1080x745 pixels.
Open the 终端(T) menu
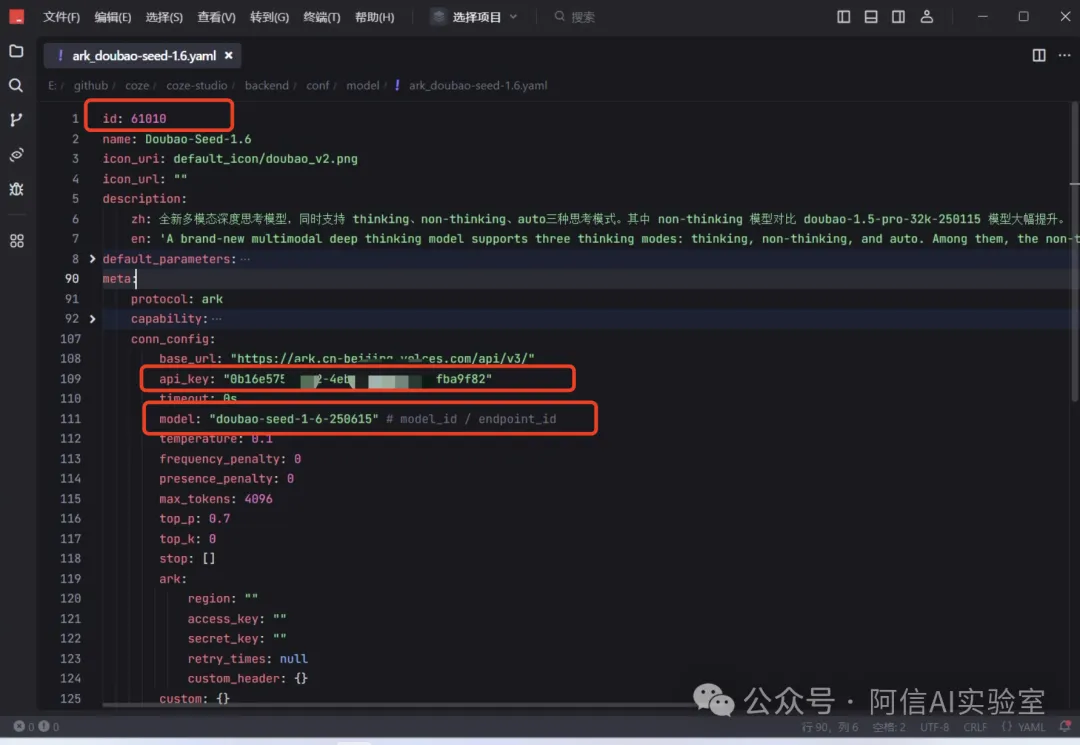click(322, 17)
